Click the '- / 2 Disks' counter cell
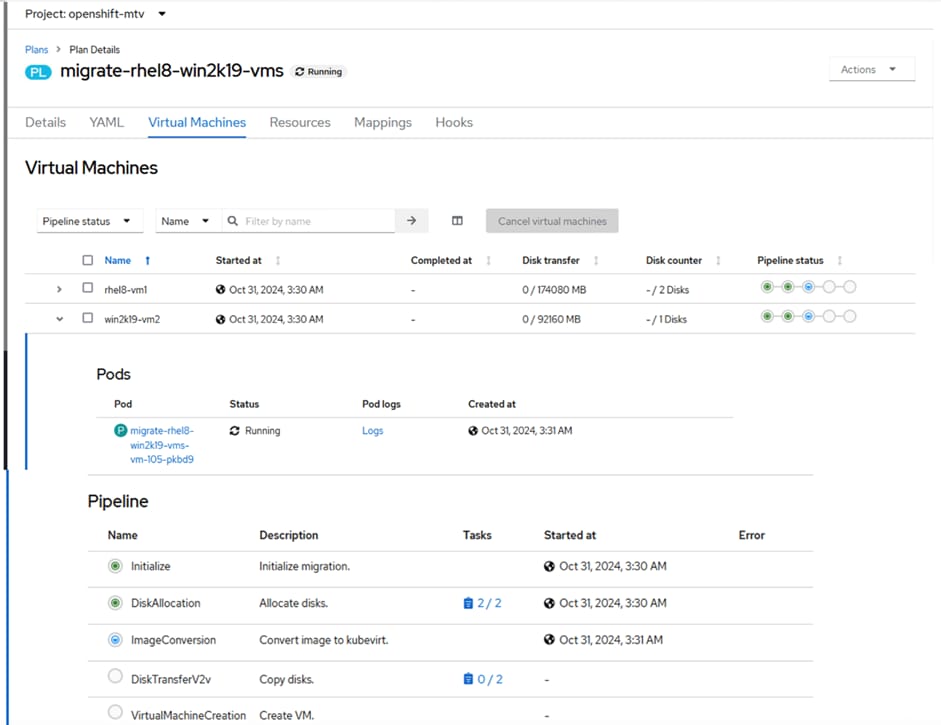The height and width of the screenshot is (725, 941). pyautogui.click(x=667, y=290)
